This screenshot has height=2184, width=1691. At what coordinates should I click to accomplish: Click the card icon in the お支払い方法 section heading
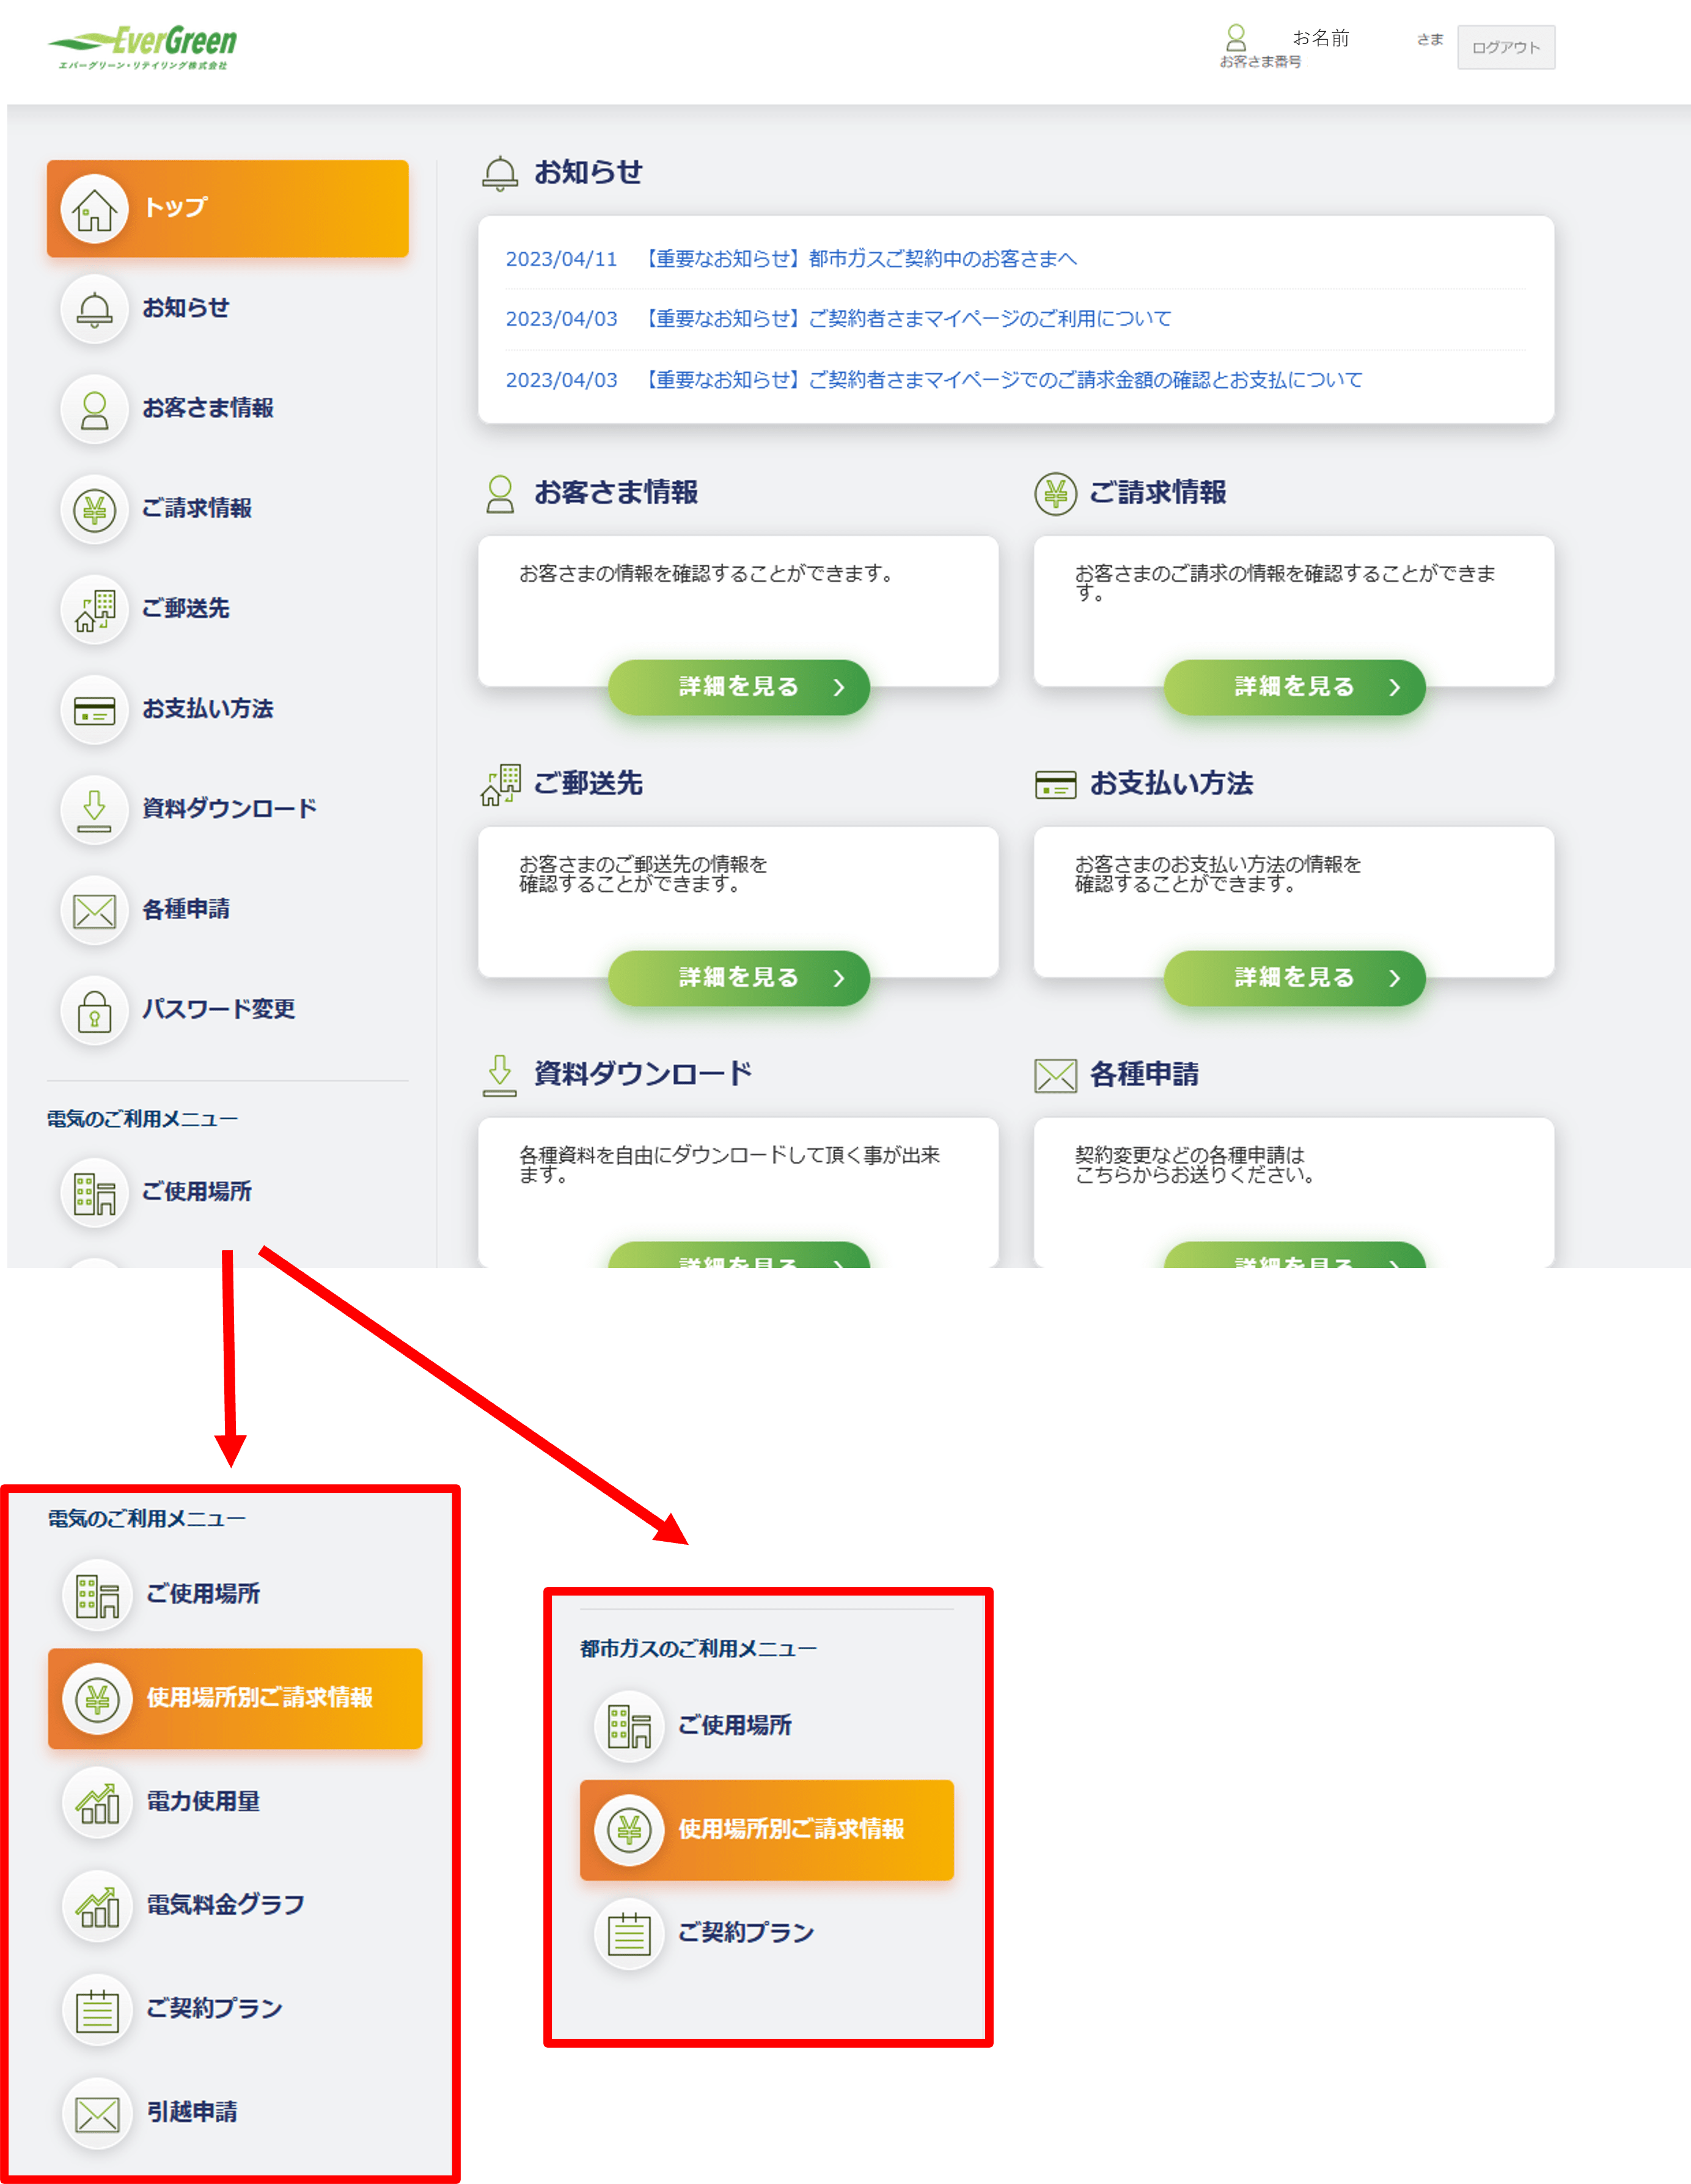(x=1055, y=784)
